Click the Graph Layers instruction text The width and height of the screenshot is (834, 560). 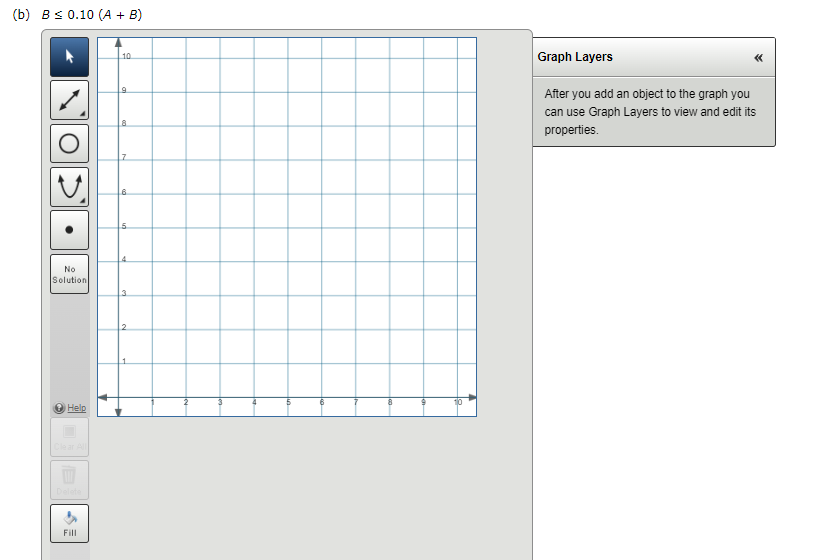pyautogui.click(x=649, y=112)
